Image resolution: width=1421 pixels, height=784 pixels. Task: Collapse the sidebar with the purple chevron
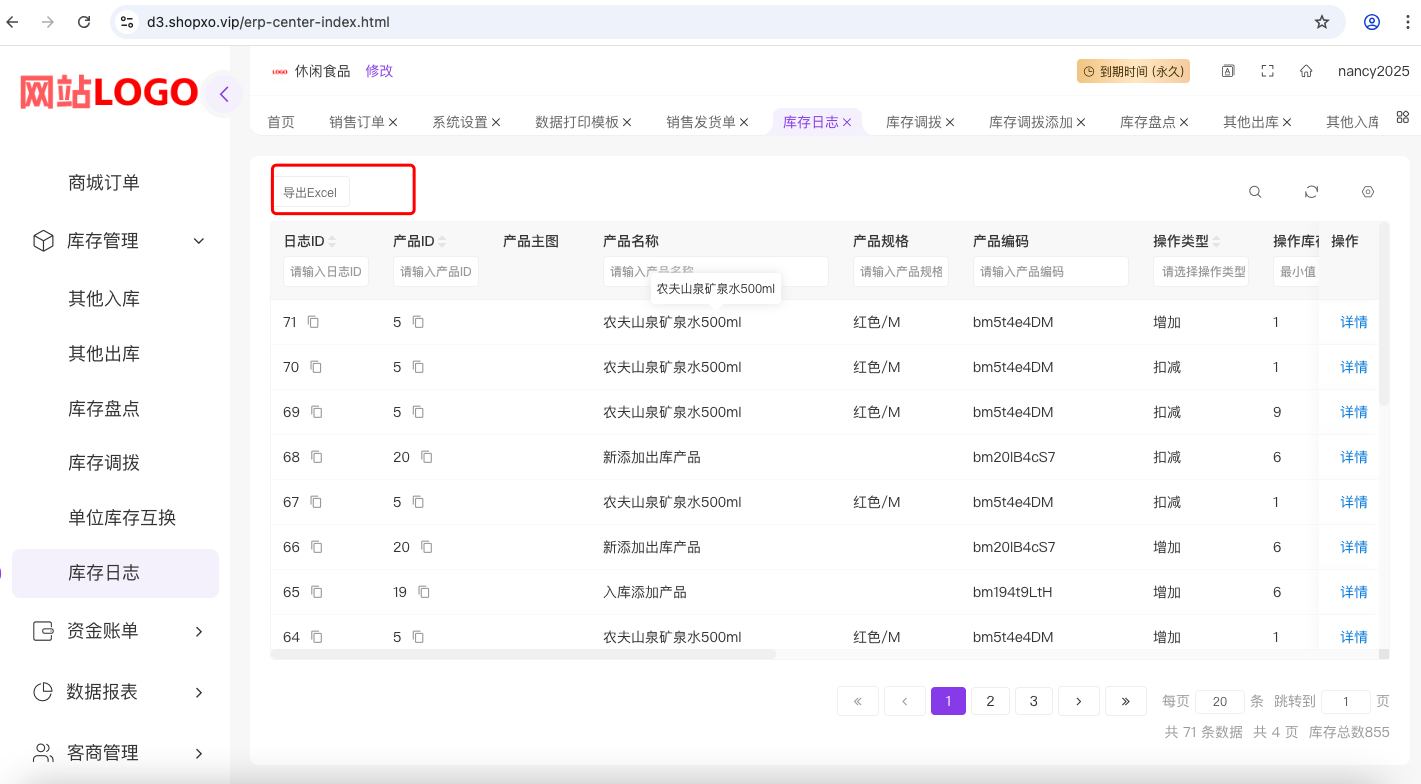click(224, 95)
